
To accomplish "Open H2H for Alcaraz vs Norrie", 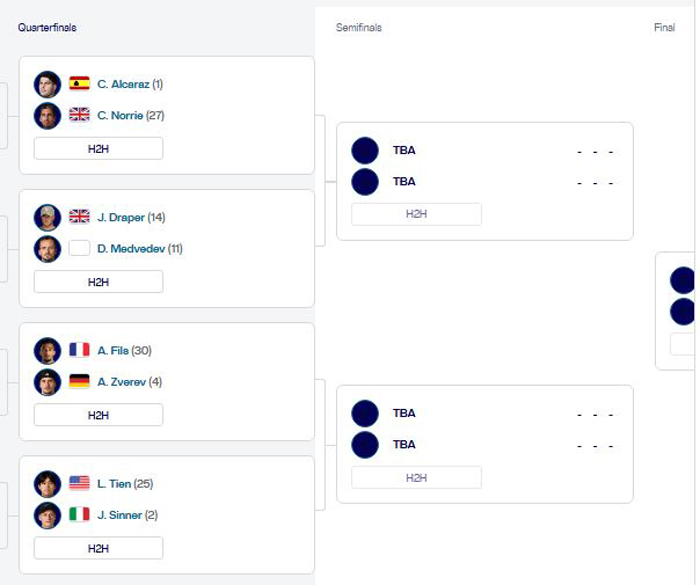I will 98,149.
